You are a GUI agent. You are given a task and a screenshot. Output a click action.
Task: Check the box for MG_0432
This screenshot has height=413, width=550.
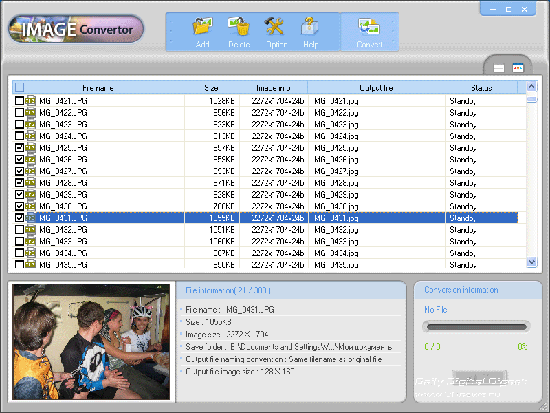coord(19,229)
